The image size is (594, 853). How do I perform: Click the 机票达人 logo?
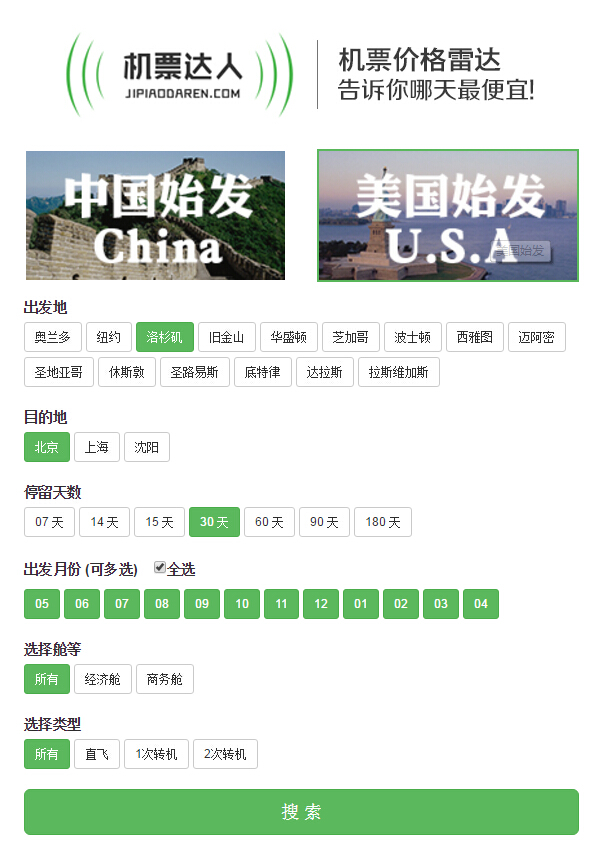(x=180, y=75)
